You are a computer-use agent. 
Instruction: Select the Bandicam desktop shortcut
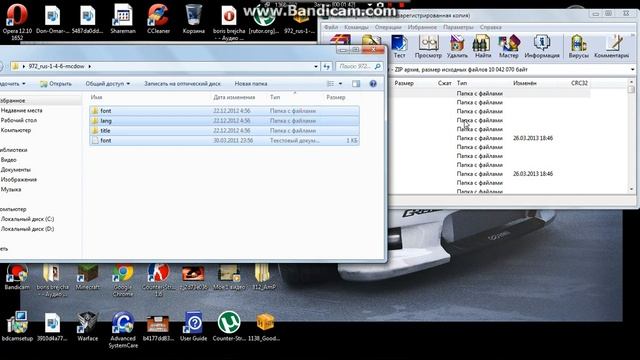[x=17, y=277]
